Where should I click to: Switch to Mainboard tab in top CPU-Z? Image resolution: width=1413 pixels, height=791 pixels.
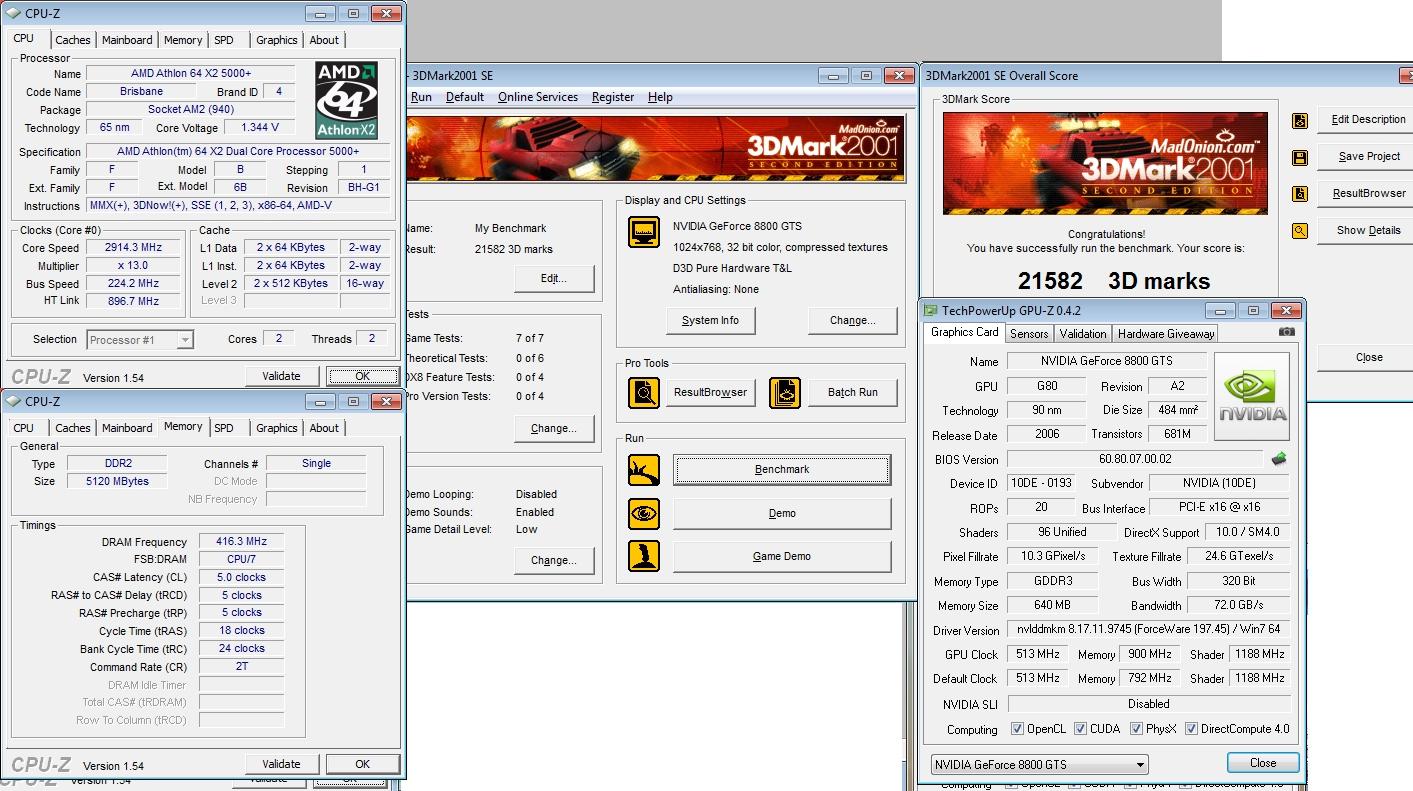(127, 40)
